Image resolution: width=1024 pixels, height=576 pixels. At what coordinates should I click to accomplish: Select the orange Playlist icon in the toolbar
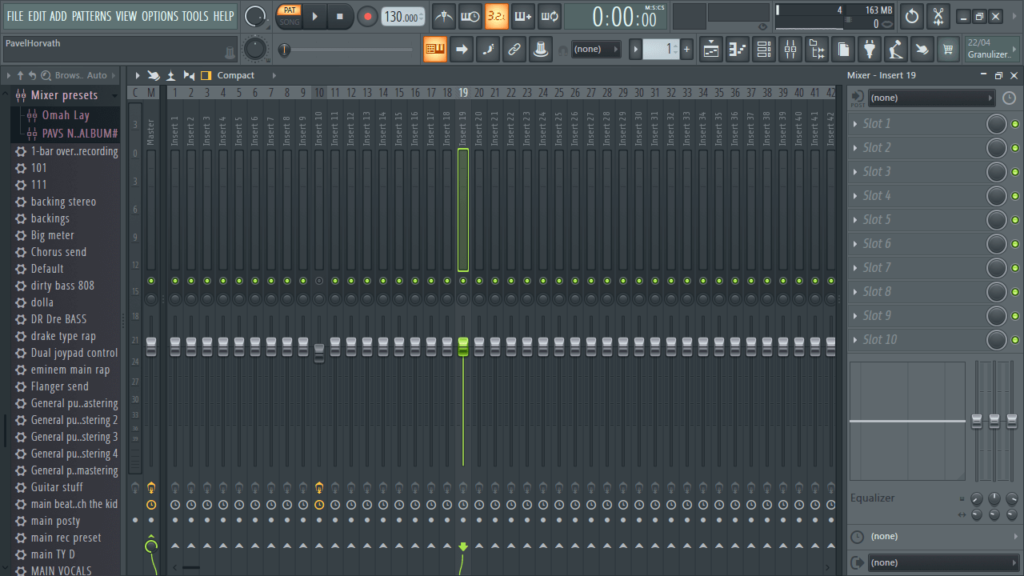pyautogui.click(x=434, y=47)
